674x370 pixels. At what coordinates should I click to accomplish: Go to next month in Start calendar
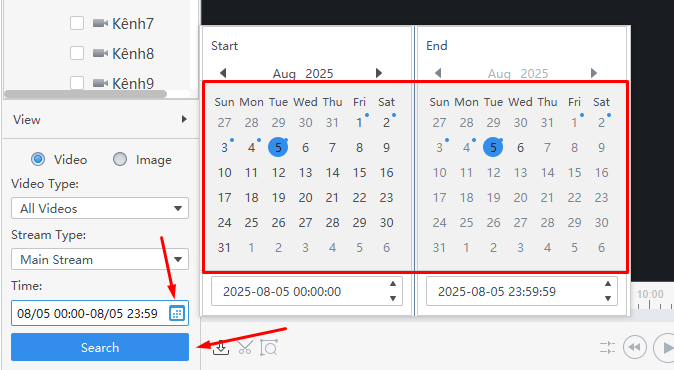[379, 73]
